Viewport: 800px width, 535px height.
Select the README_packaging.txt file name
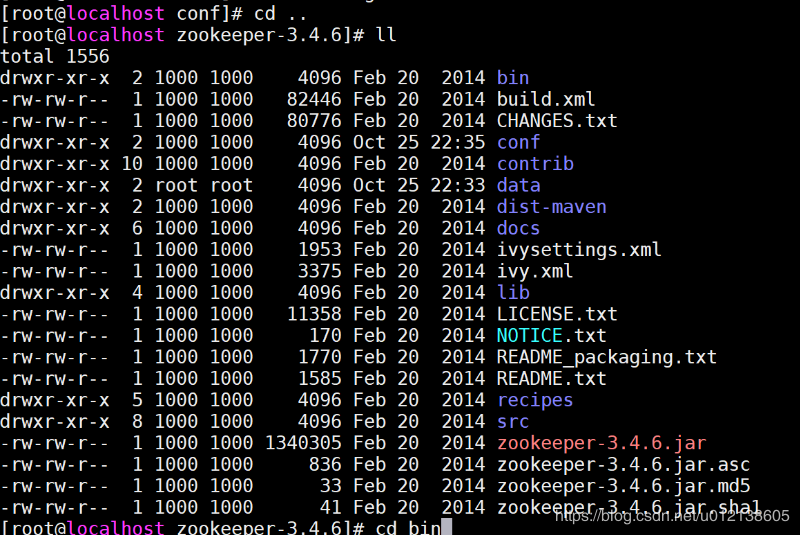tap(606, 357)
